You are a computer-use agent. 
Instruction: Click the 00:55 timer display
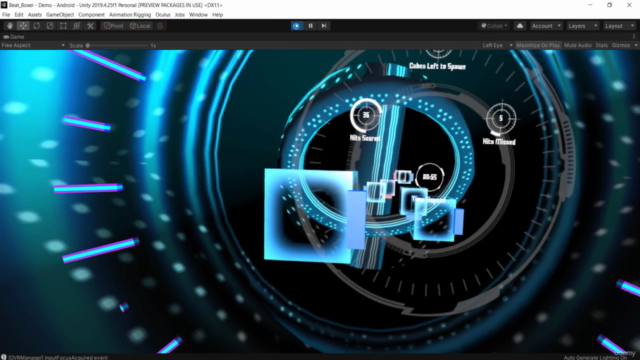430,177
